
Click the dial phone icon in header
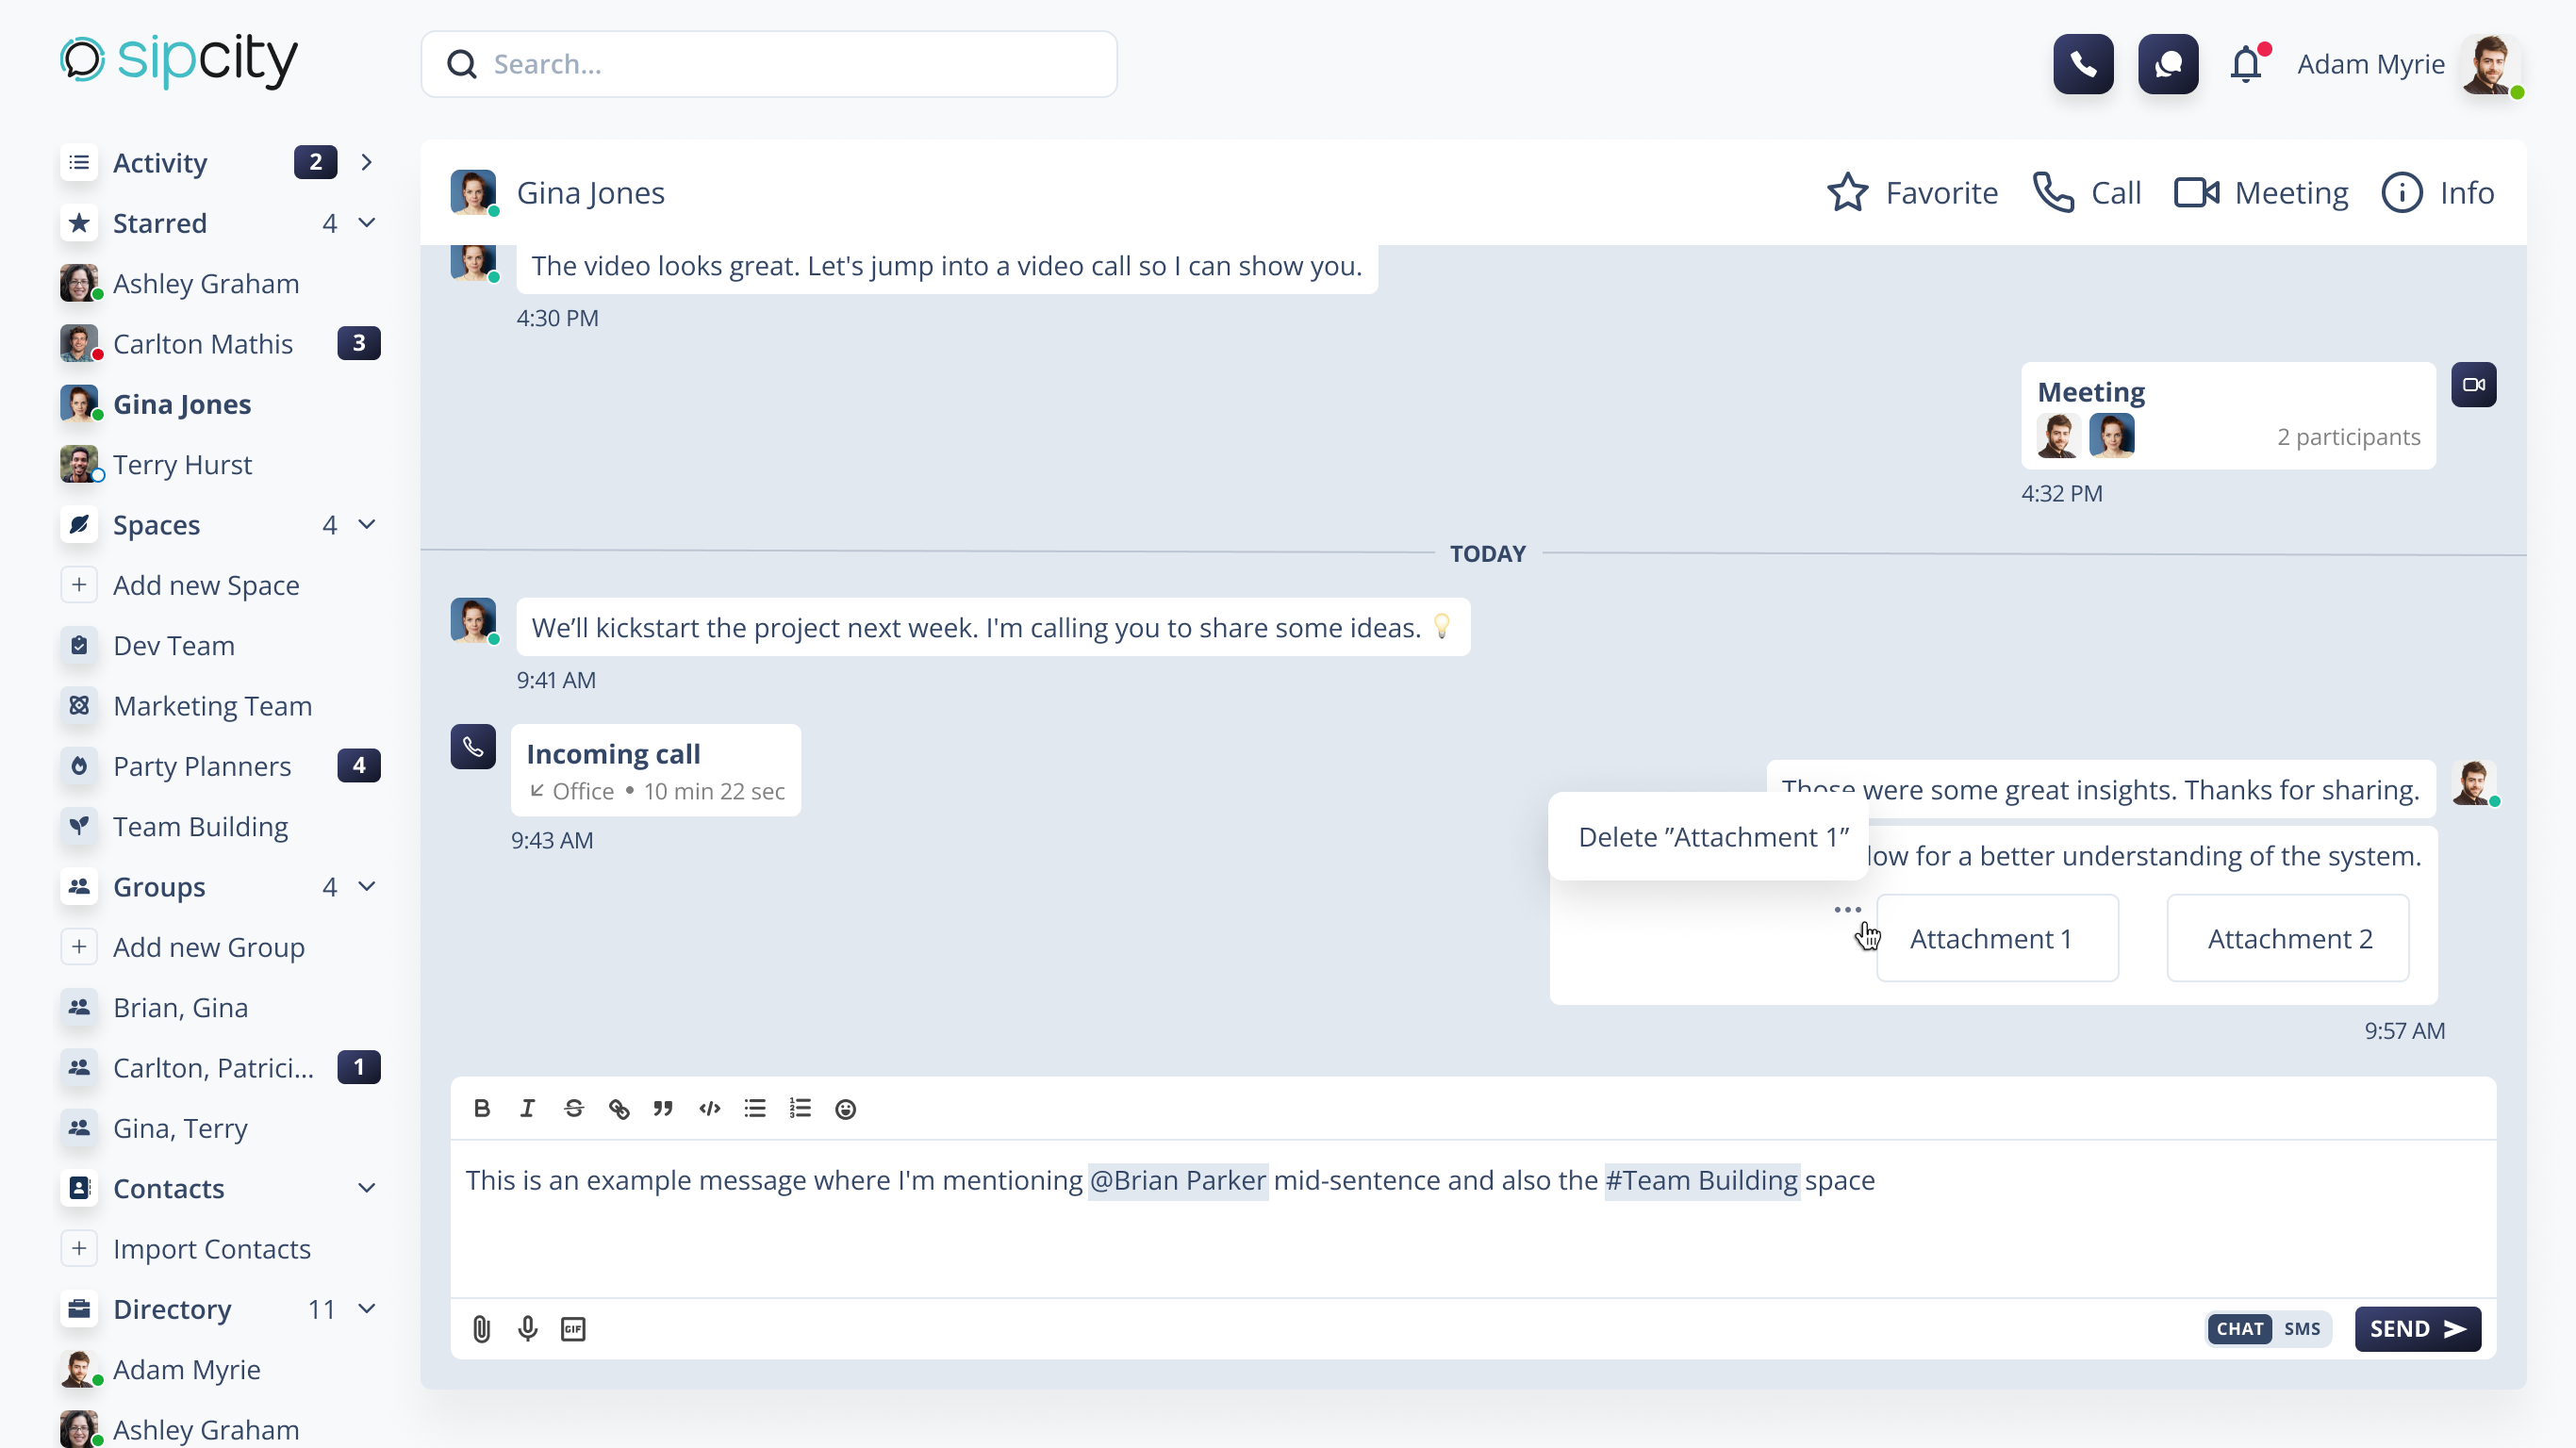[x=2083, y=64]
